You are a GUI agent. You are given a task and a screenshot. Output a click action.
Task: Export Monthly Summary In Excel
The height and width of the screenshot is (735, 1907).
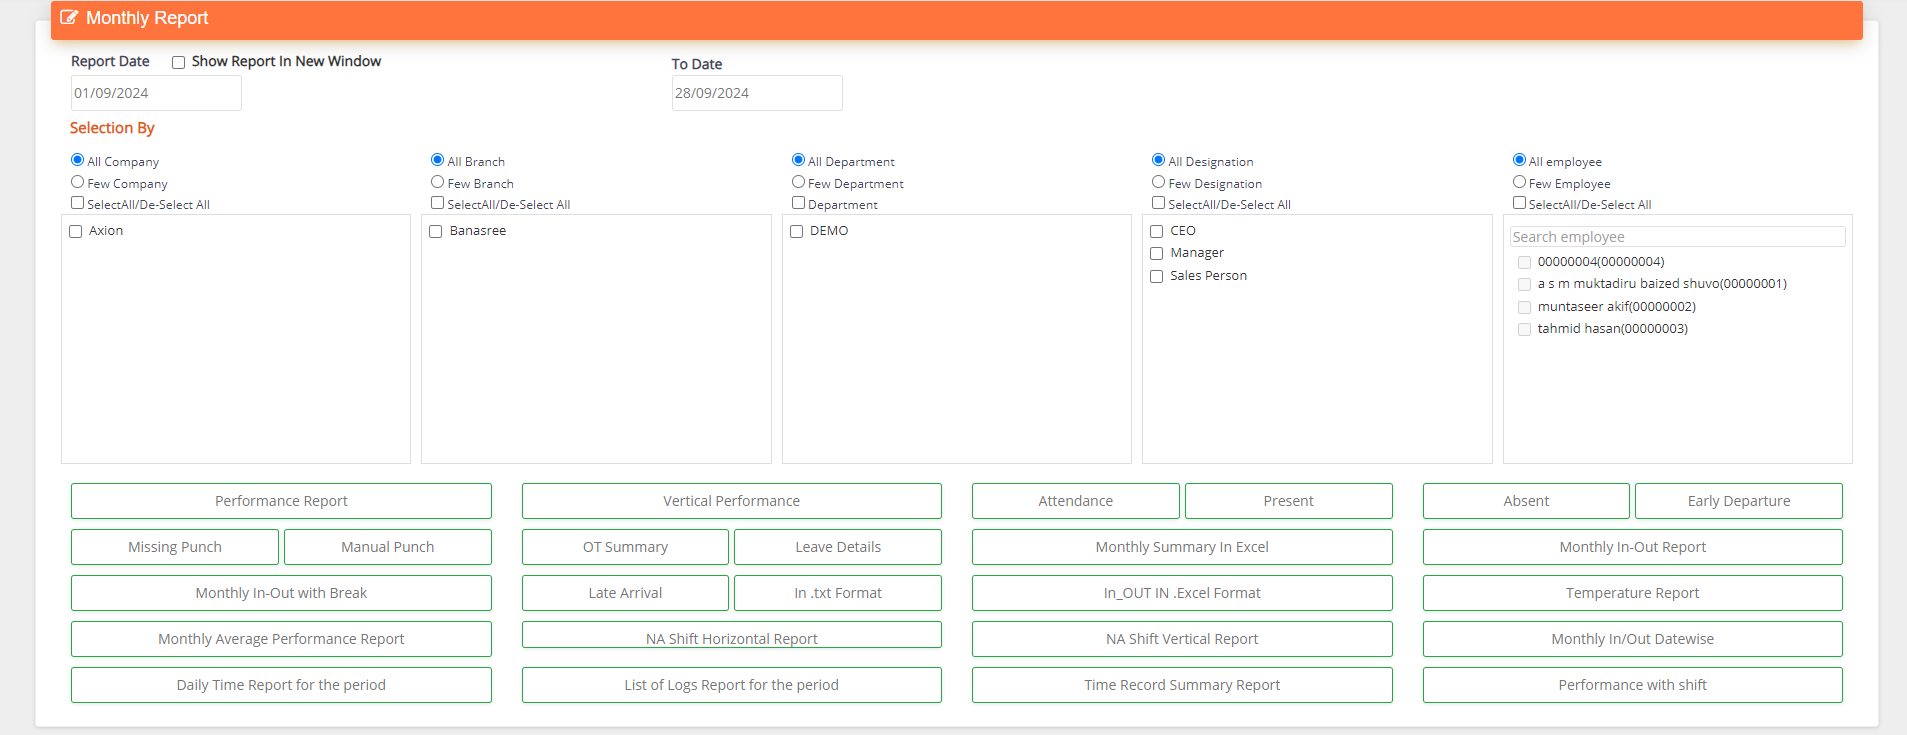1181,547
